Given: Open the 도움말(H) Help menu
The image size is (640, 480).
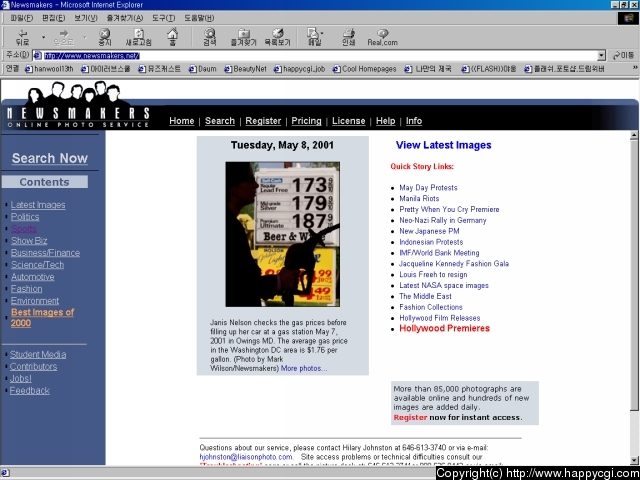Looking at the screenshot, I should tap(199, 18).
